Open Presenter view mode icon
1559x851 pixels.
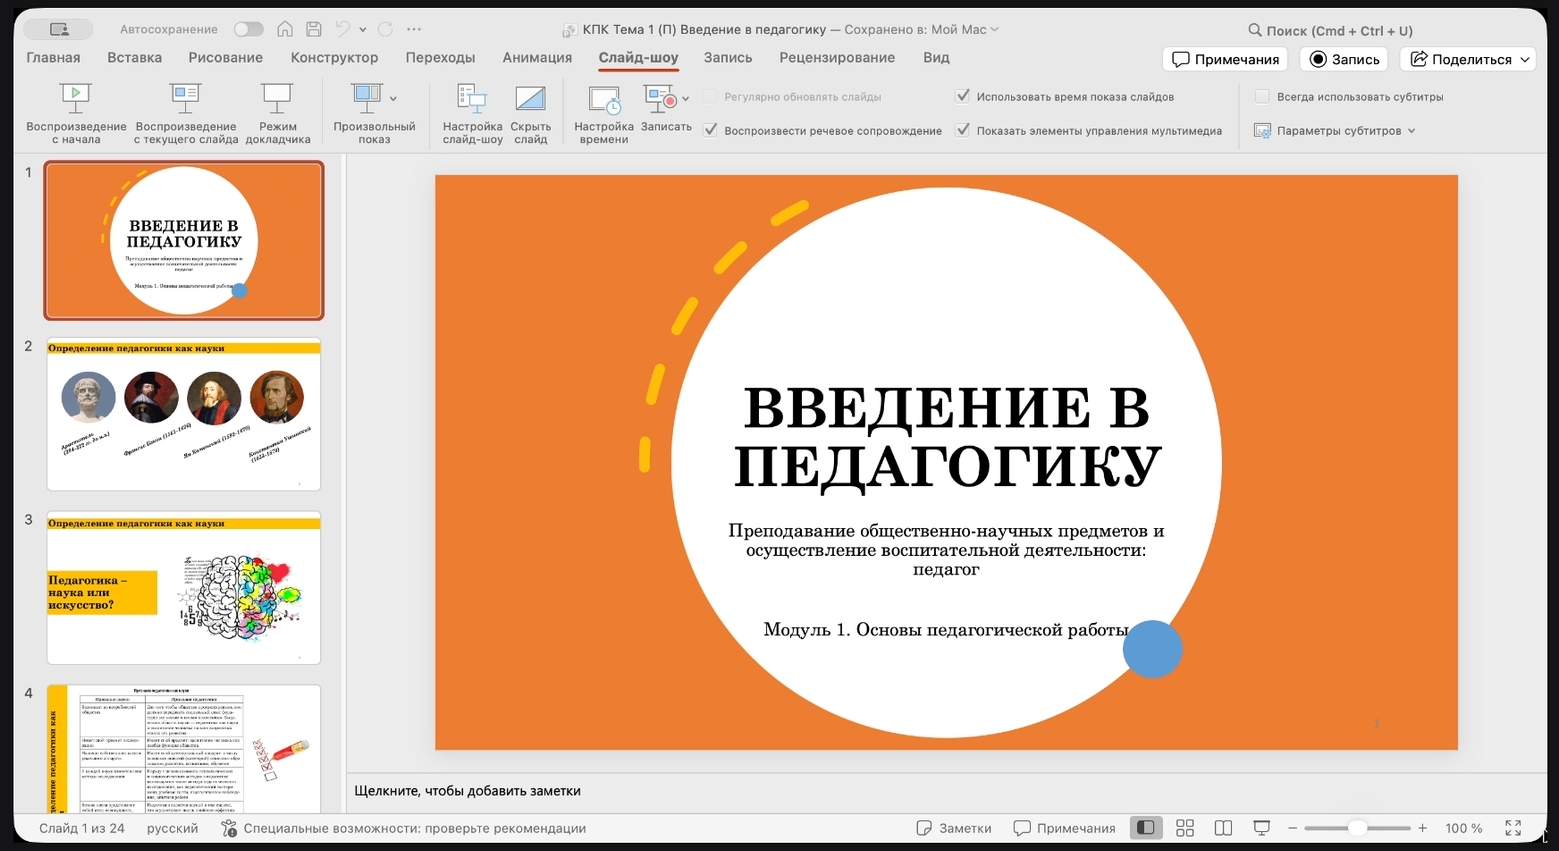(x=277, y=98)
